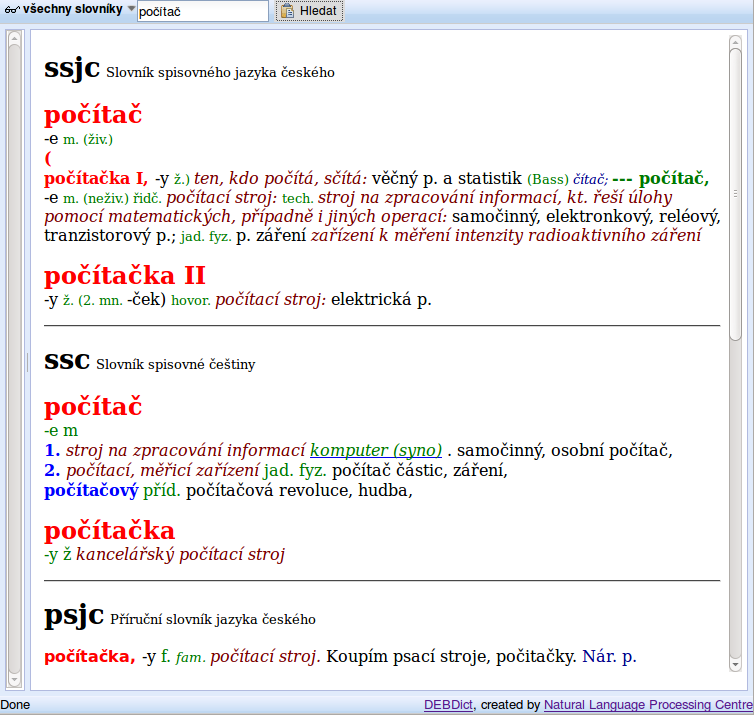The image size is (754, 715).
Task: Click the vertical splitter handle on the left edge
Action: tap(27, 362)
